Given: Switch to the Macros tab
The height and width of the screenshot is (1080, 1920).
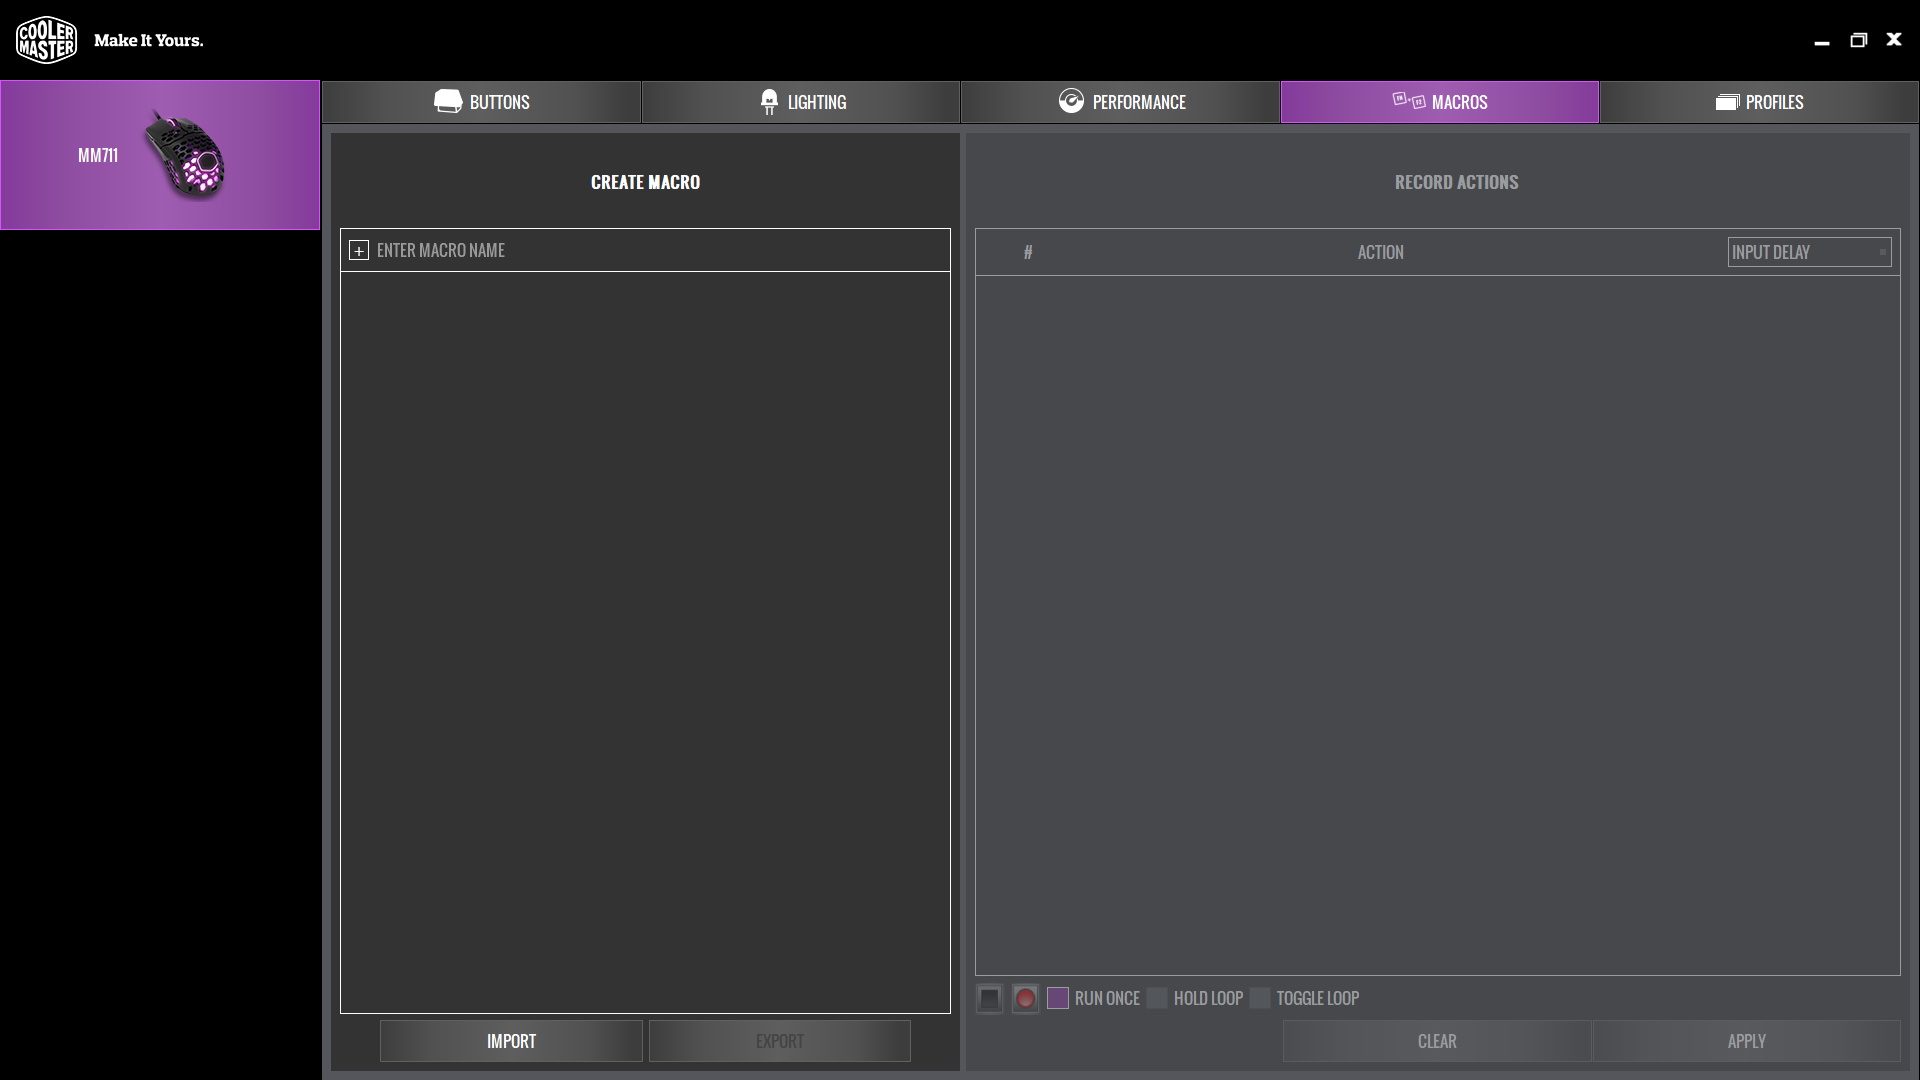Looking at the screenshot, I should (1439, 102).
